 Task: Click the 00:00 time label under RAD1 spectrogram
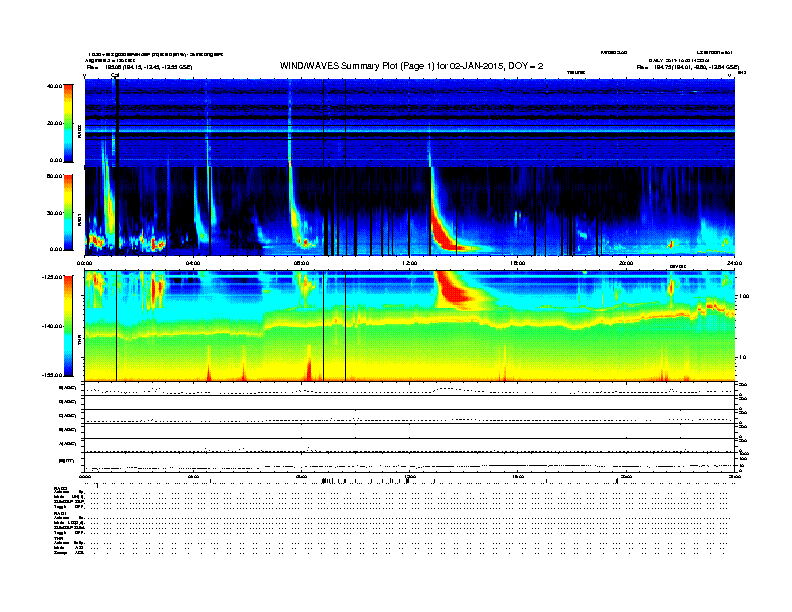tap(84, 263)
